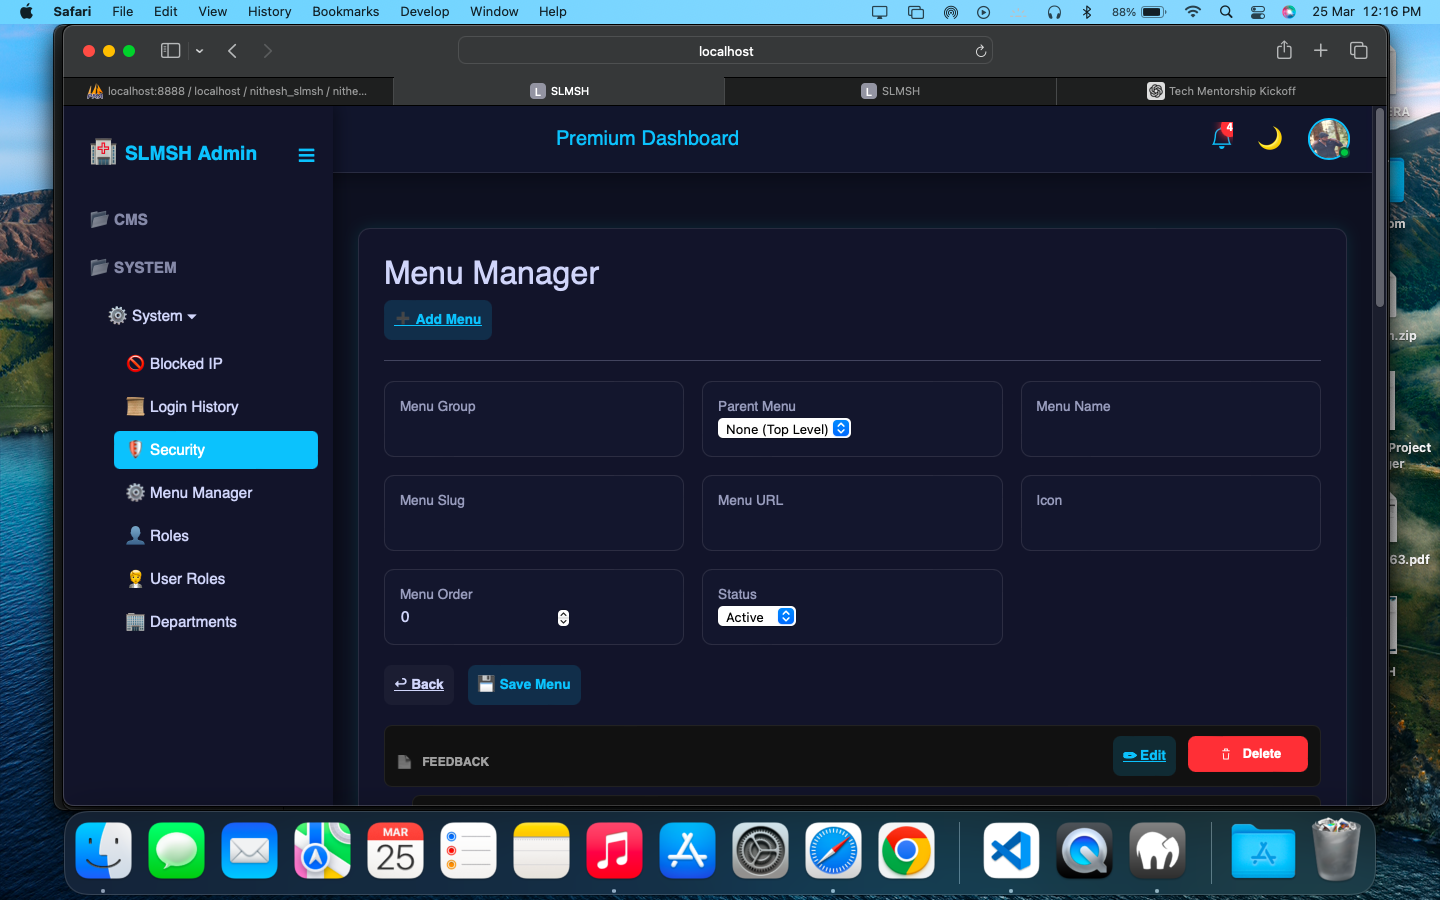Click the page vertical scrollbar
The image size is (1440, 900).
1380,207
